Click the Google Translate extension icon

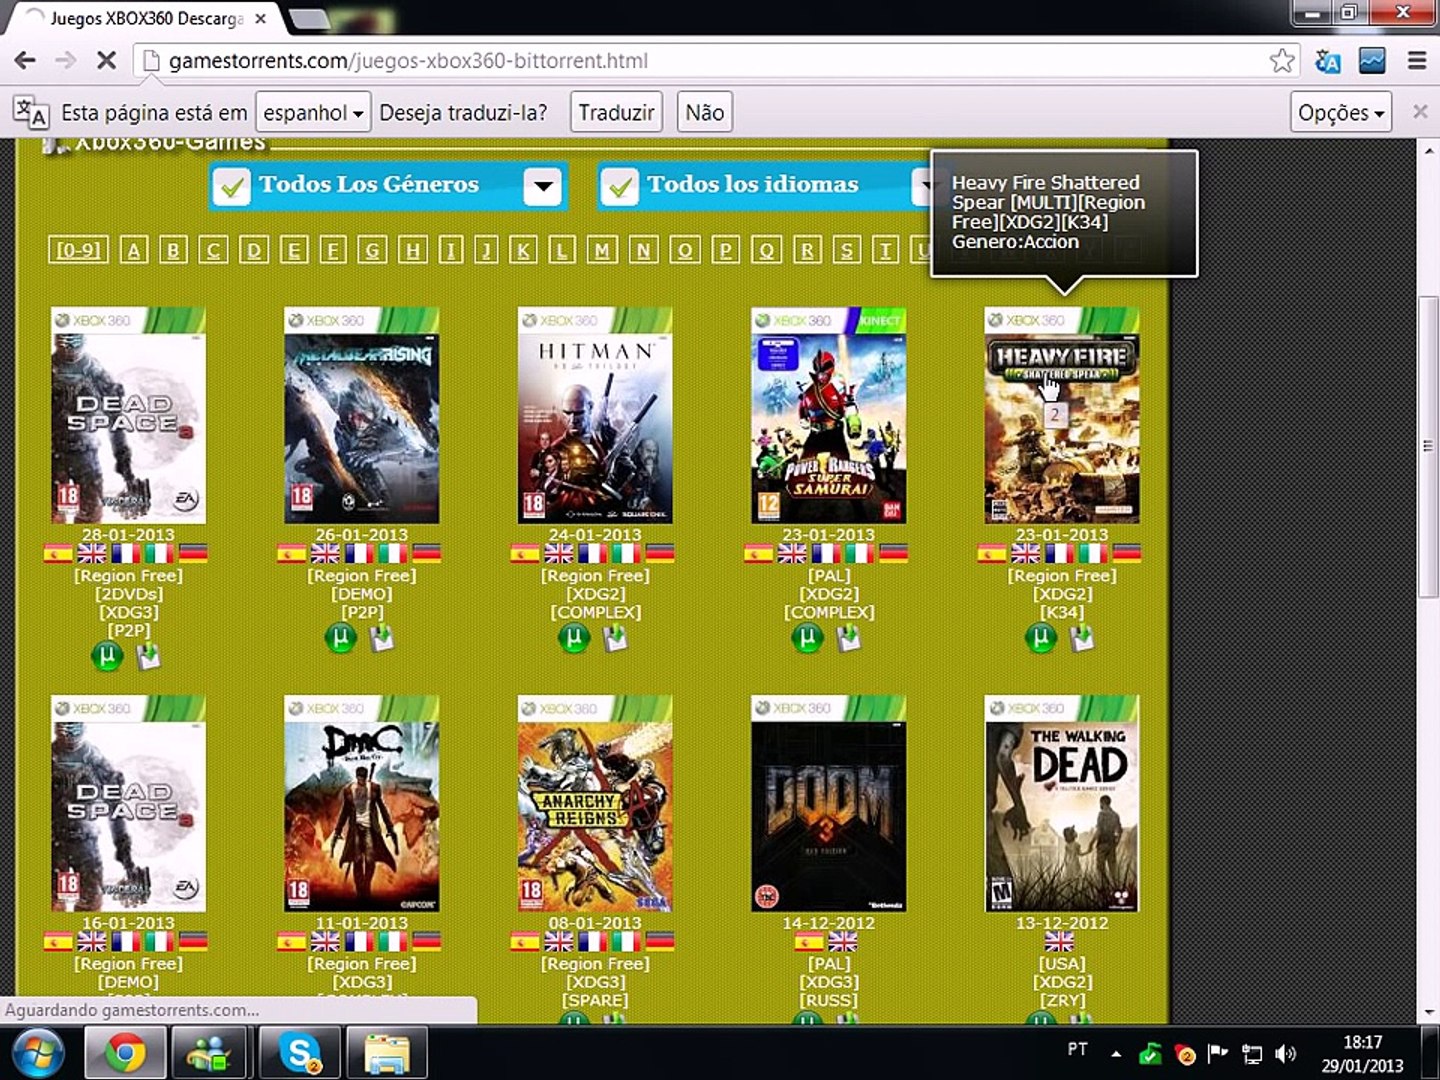coord(1328,61)
